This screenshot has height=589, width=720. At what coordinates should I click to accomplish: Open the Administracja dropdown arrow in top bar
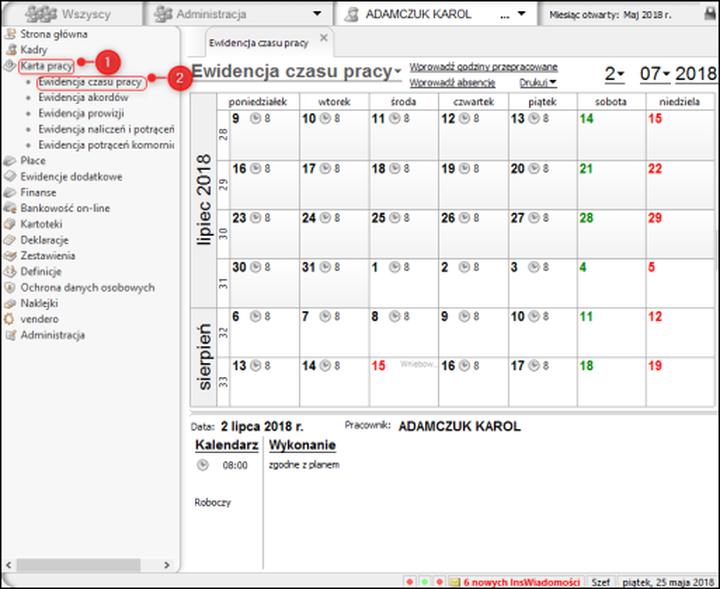pyautogui.click(x=317, y=15)
